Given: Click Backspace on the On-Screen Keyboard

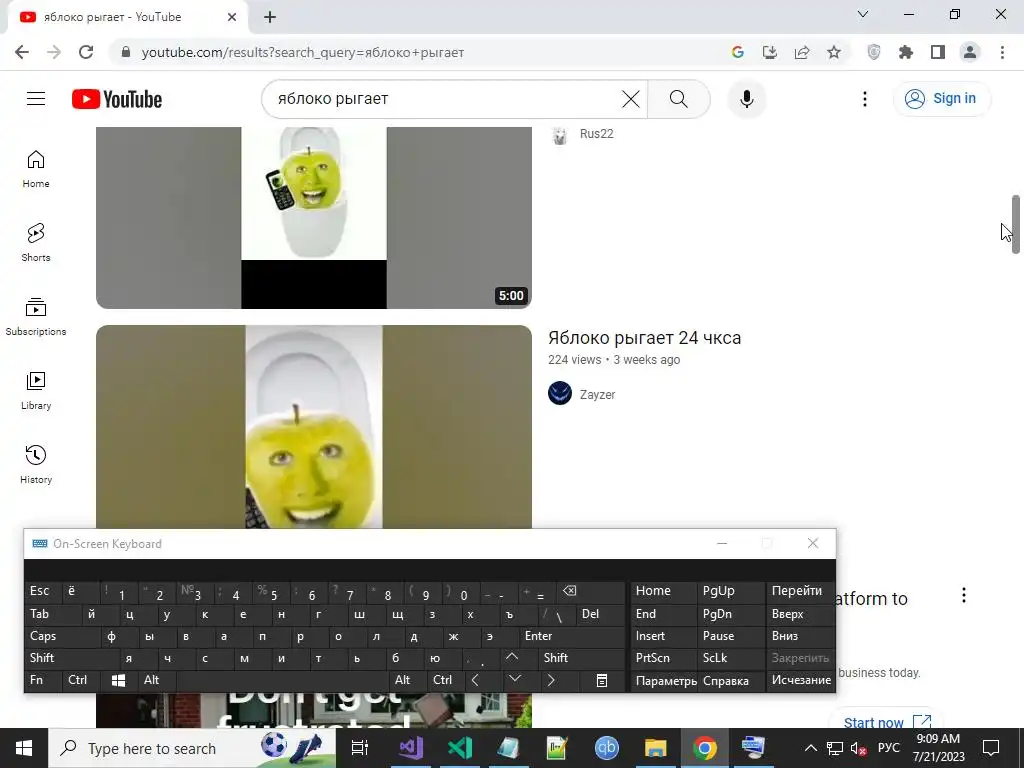Looking at the screenshot, I should coord(590,591).
